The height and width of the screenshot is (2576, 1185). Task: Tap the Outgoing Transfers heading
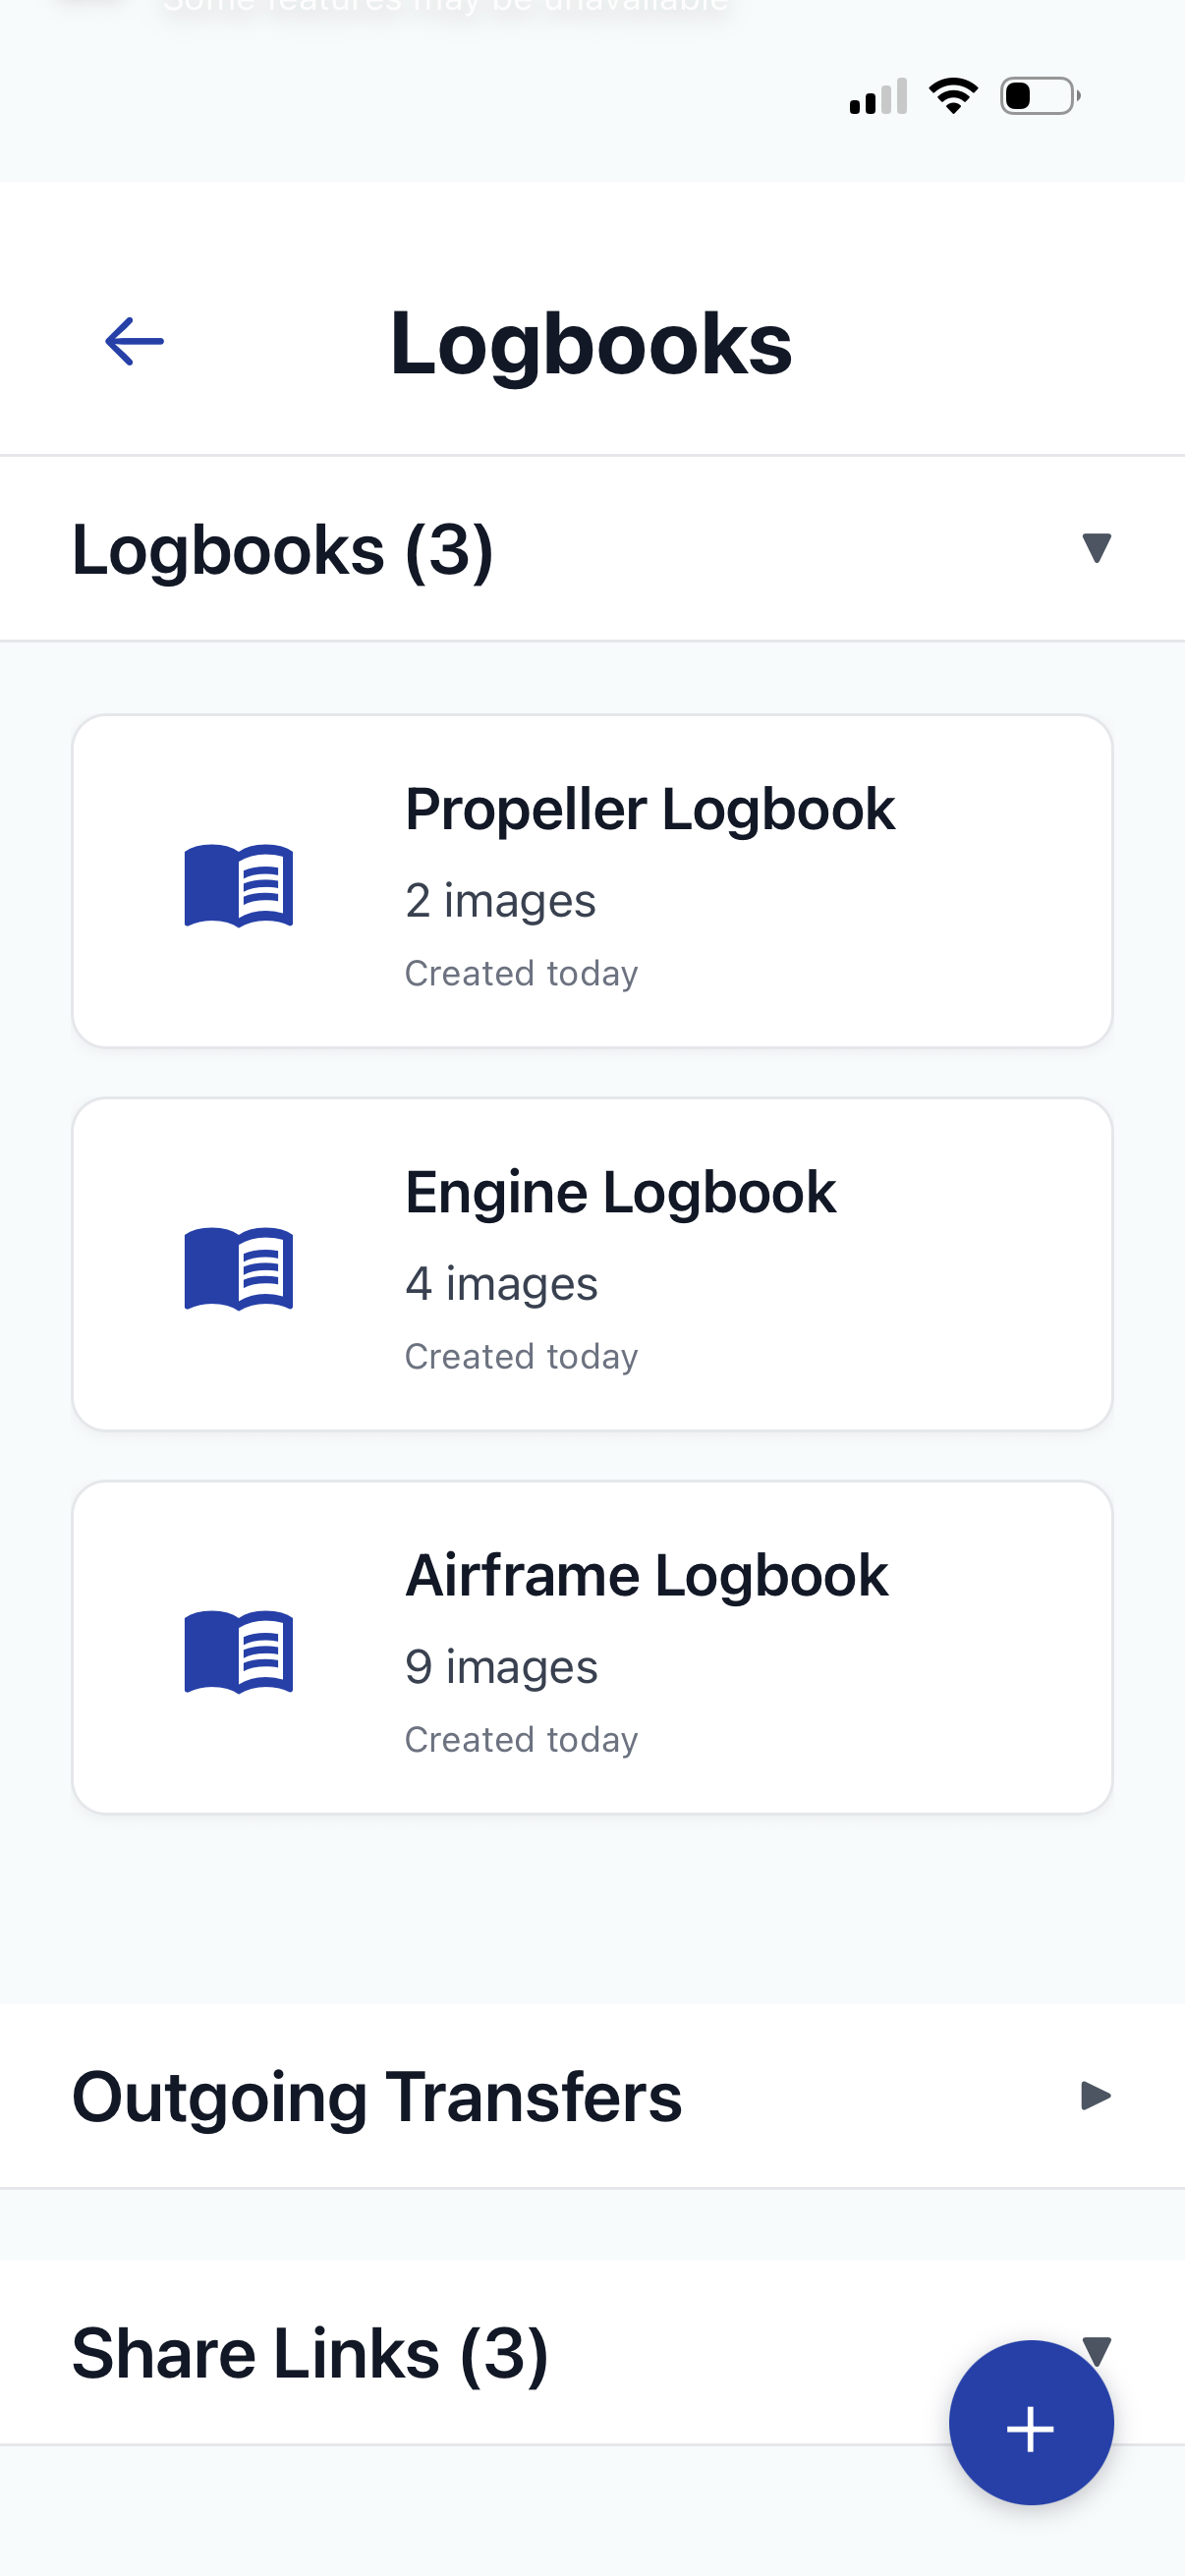[376, 2096]
